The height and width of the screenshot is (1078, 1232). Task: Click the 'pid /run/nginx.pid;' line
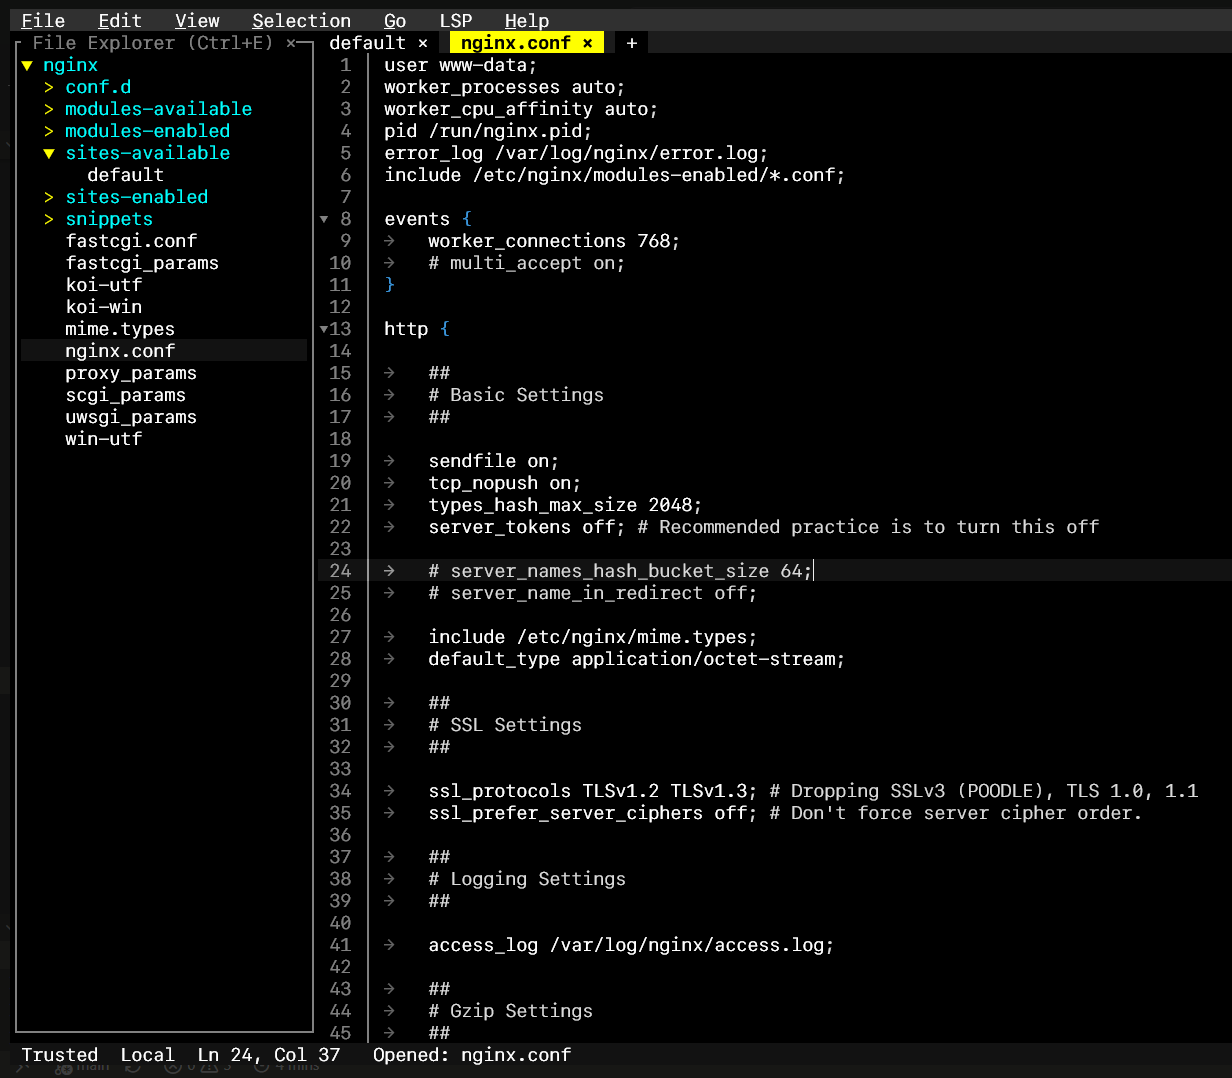(x=488, y=131)
